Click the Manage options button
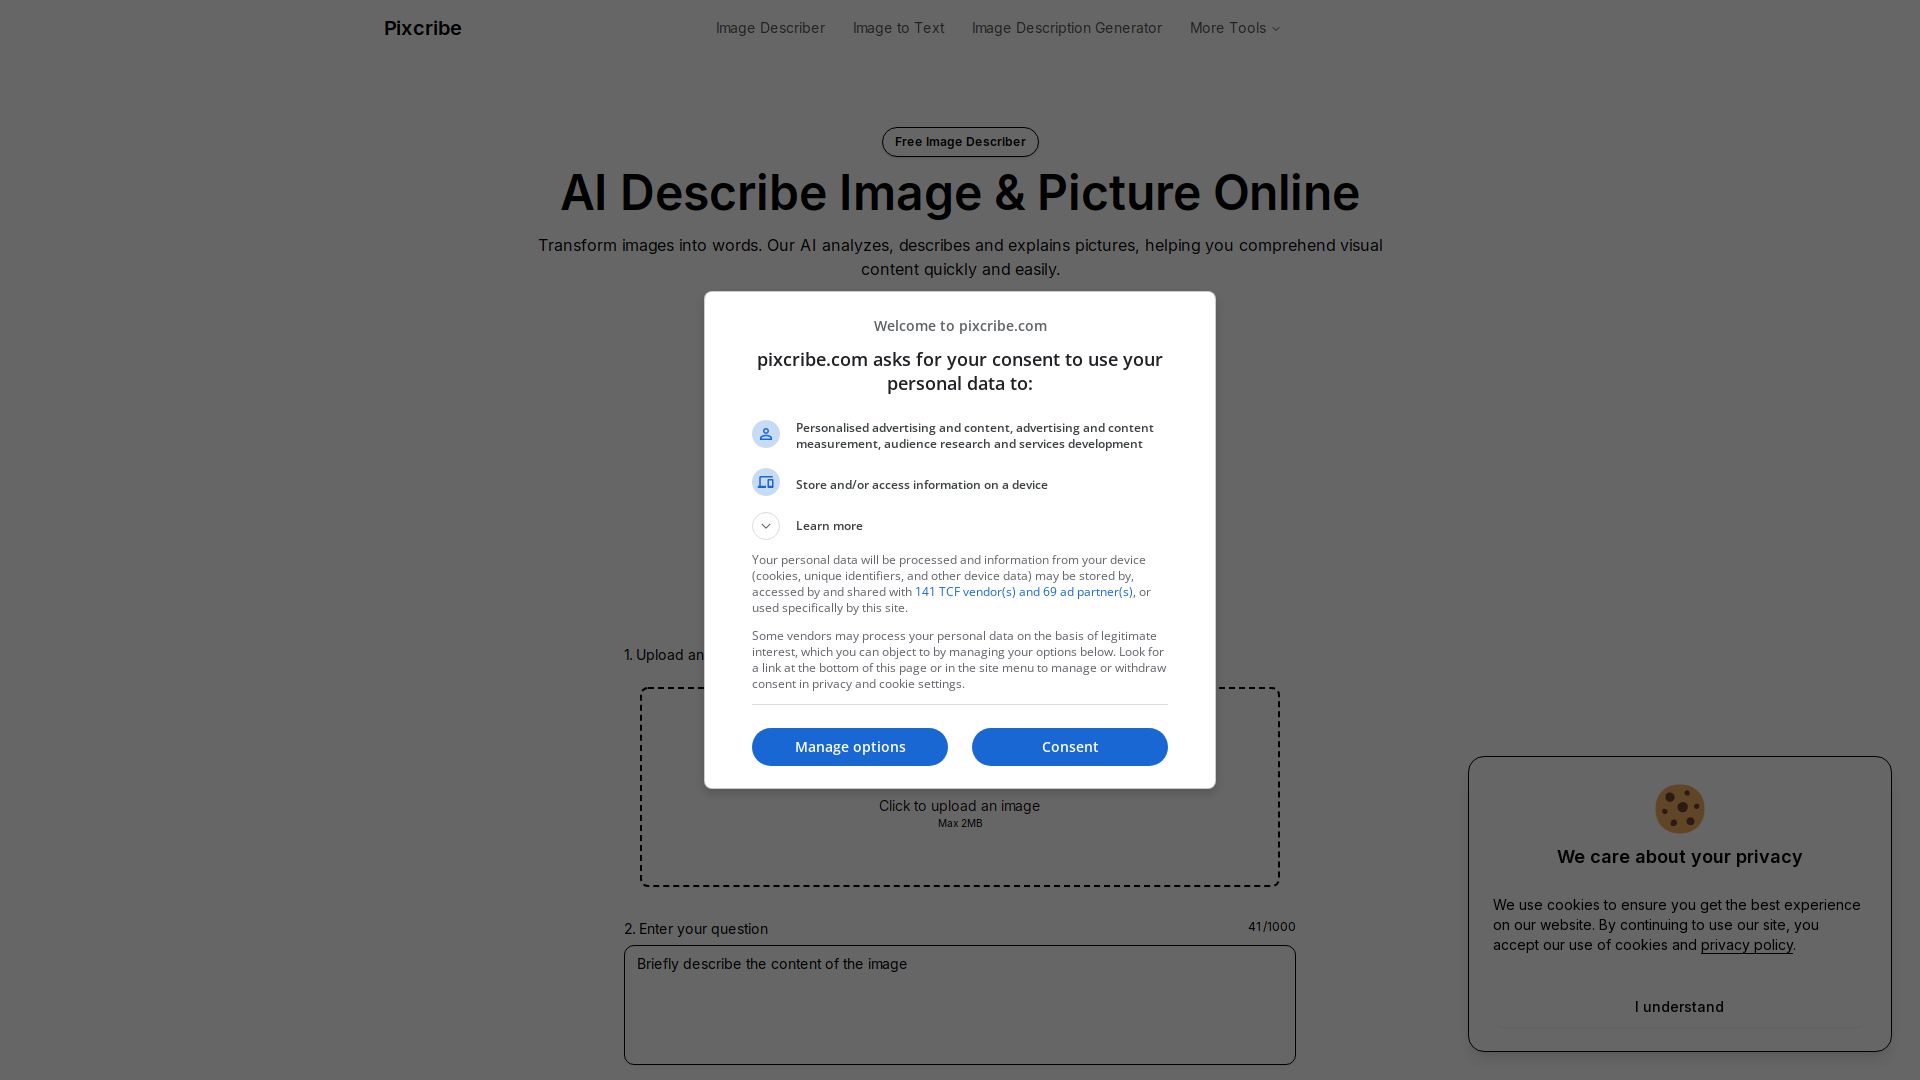The width and height of the screenshot is (1920, 1080). click(x=849, y=747)
